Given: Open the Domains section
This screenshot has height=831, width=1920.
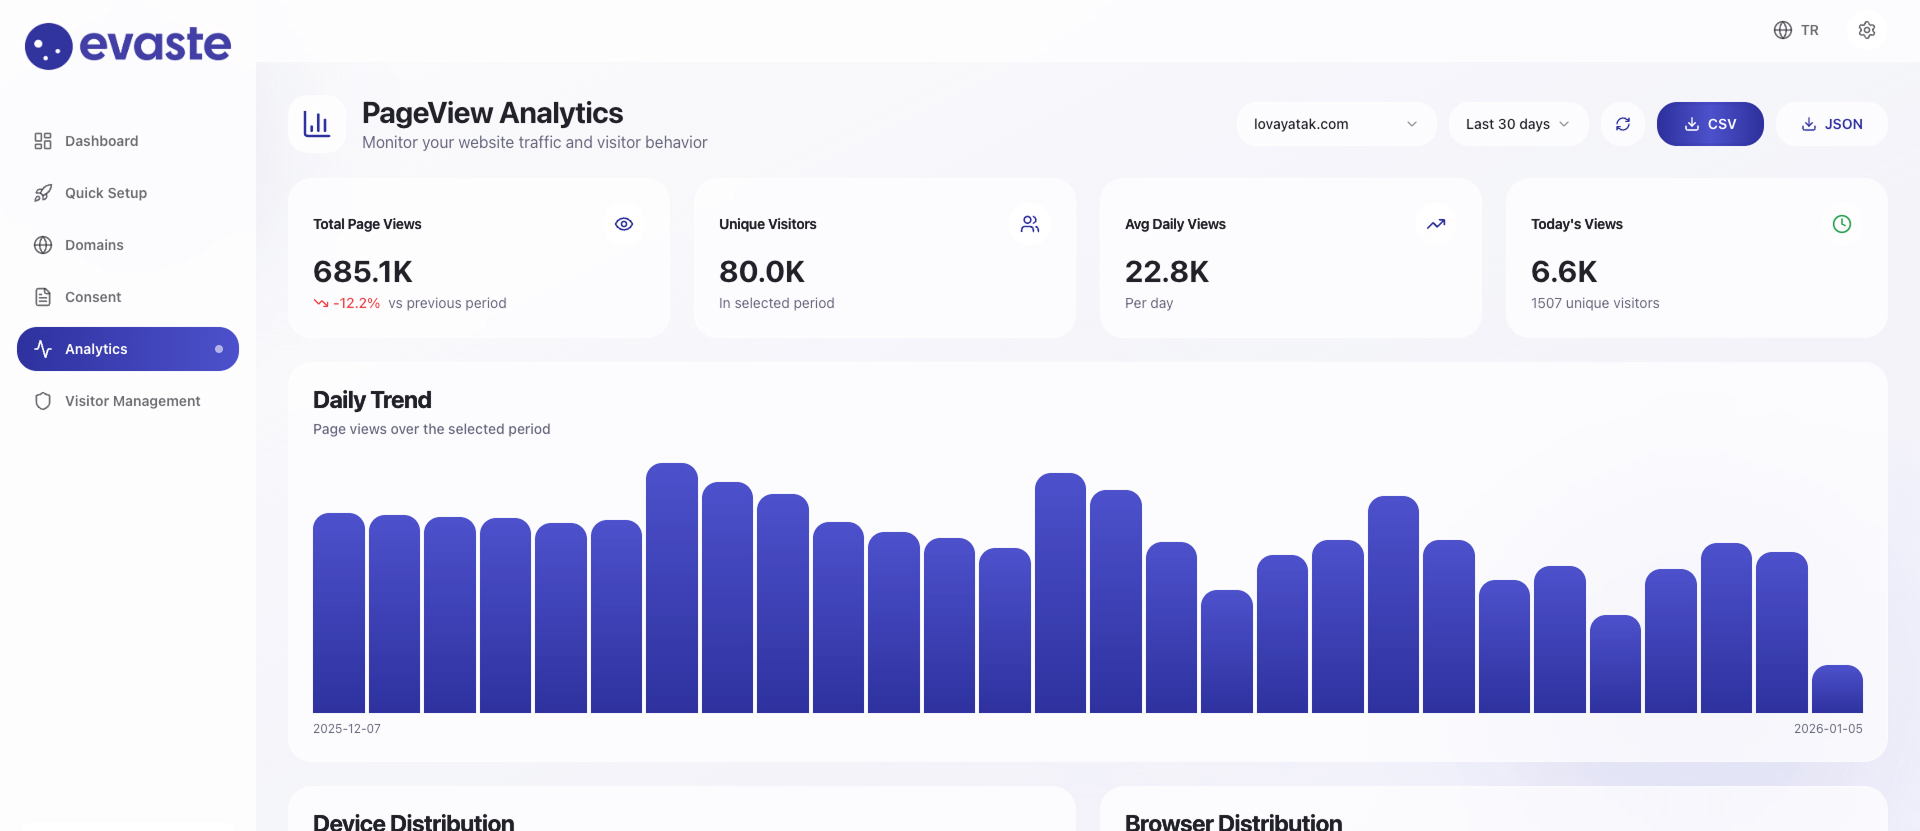Looking at the screenshot, I should [x=128, y=245].
